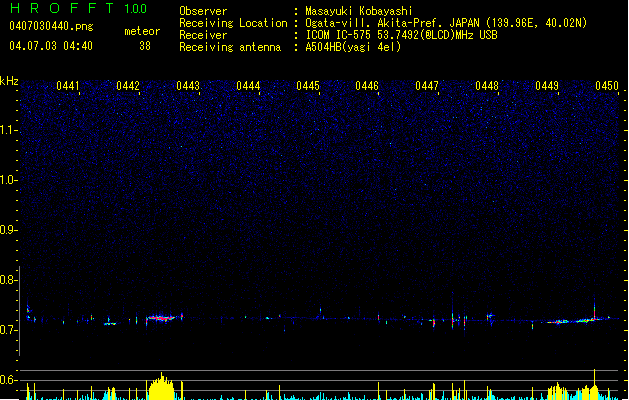Click the kHz axis unit label
629x400 pixels.
(9, 81)
